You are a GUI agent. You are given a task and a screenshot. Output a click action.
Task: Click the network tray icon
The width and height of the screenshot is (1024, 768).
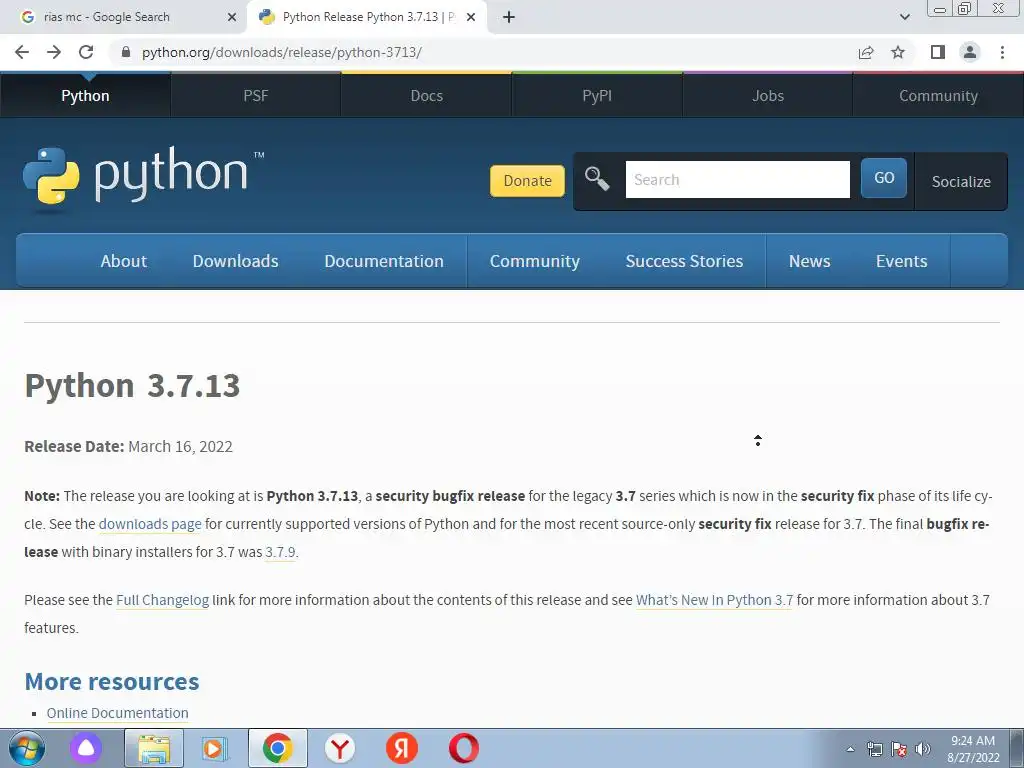click(x=874, y=749)
